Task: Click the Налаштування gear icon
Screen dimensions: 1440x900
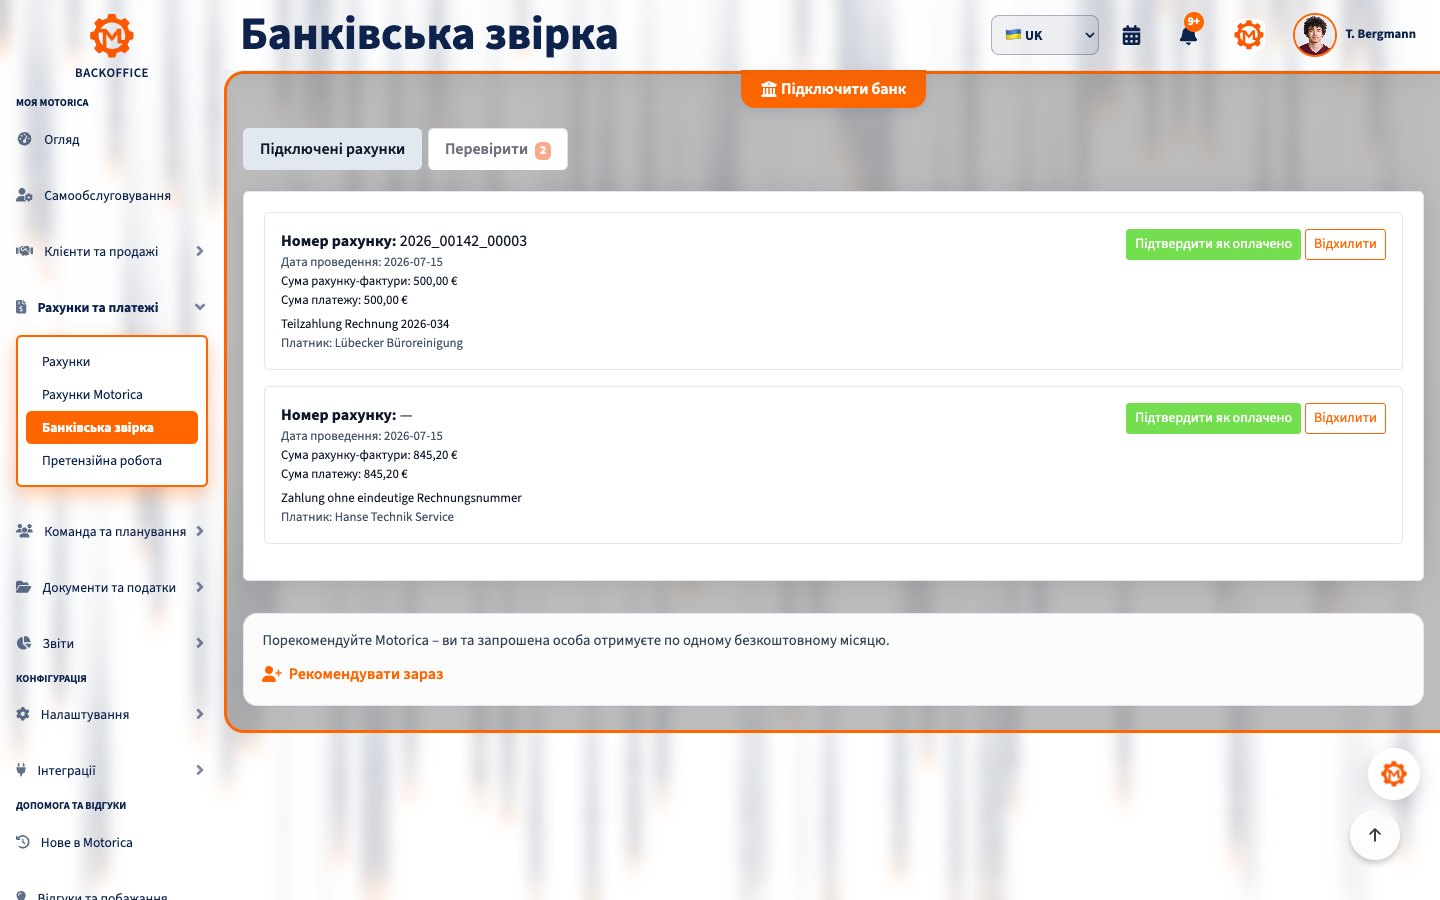Action: pyautogui.click(x=23, y=714)
